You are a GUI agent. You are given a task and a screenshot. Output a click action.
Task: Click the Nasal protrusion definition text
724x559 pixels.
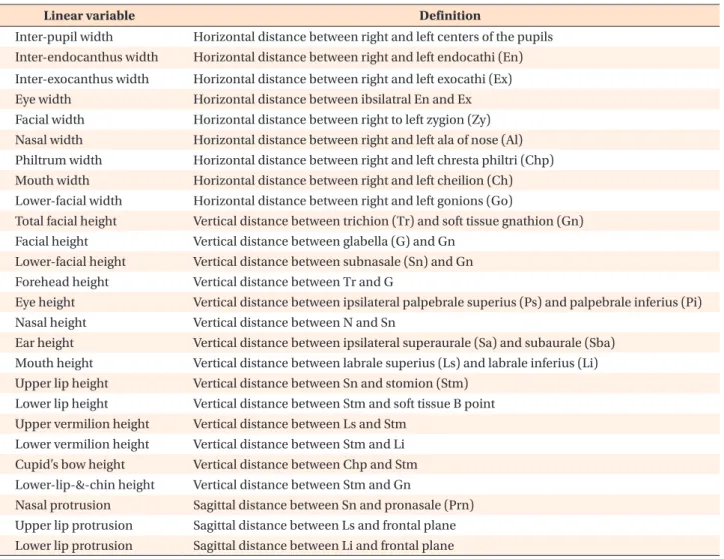(x=333, y=505)
